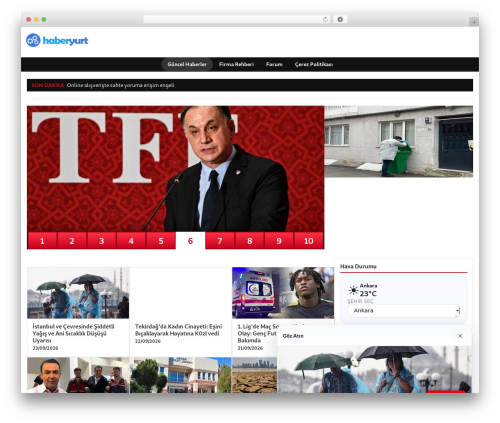Click the Göz Atın popup title
The width and height of the screenshot is (500, 423).
[x=293, y=336]
